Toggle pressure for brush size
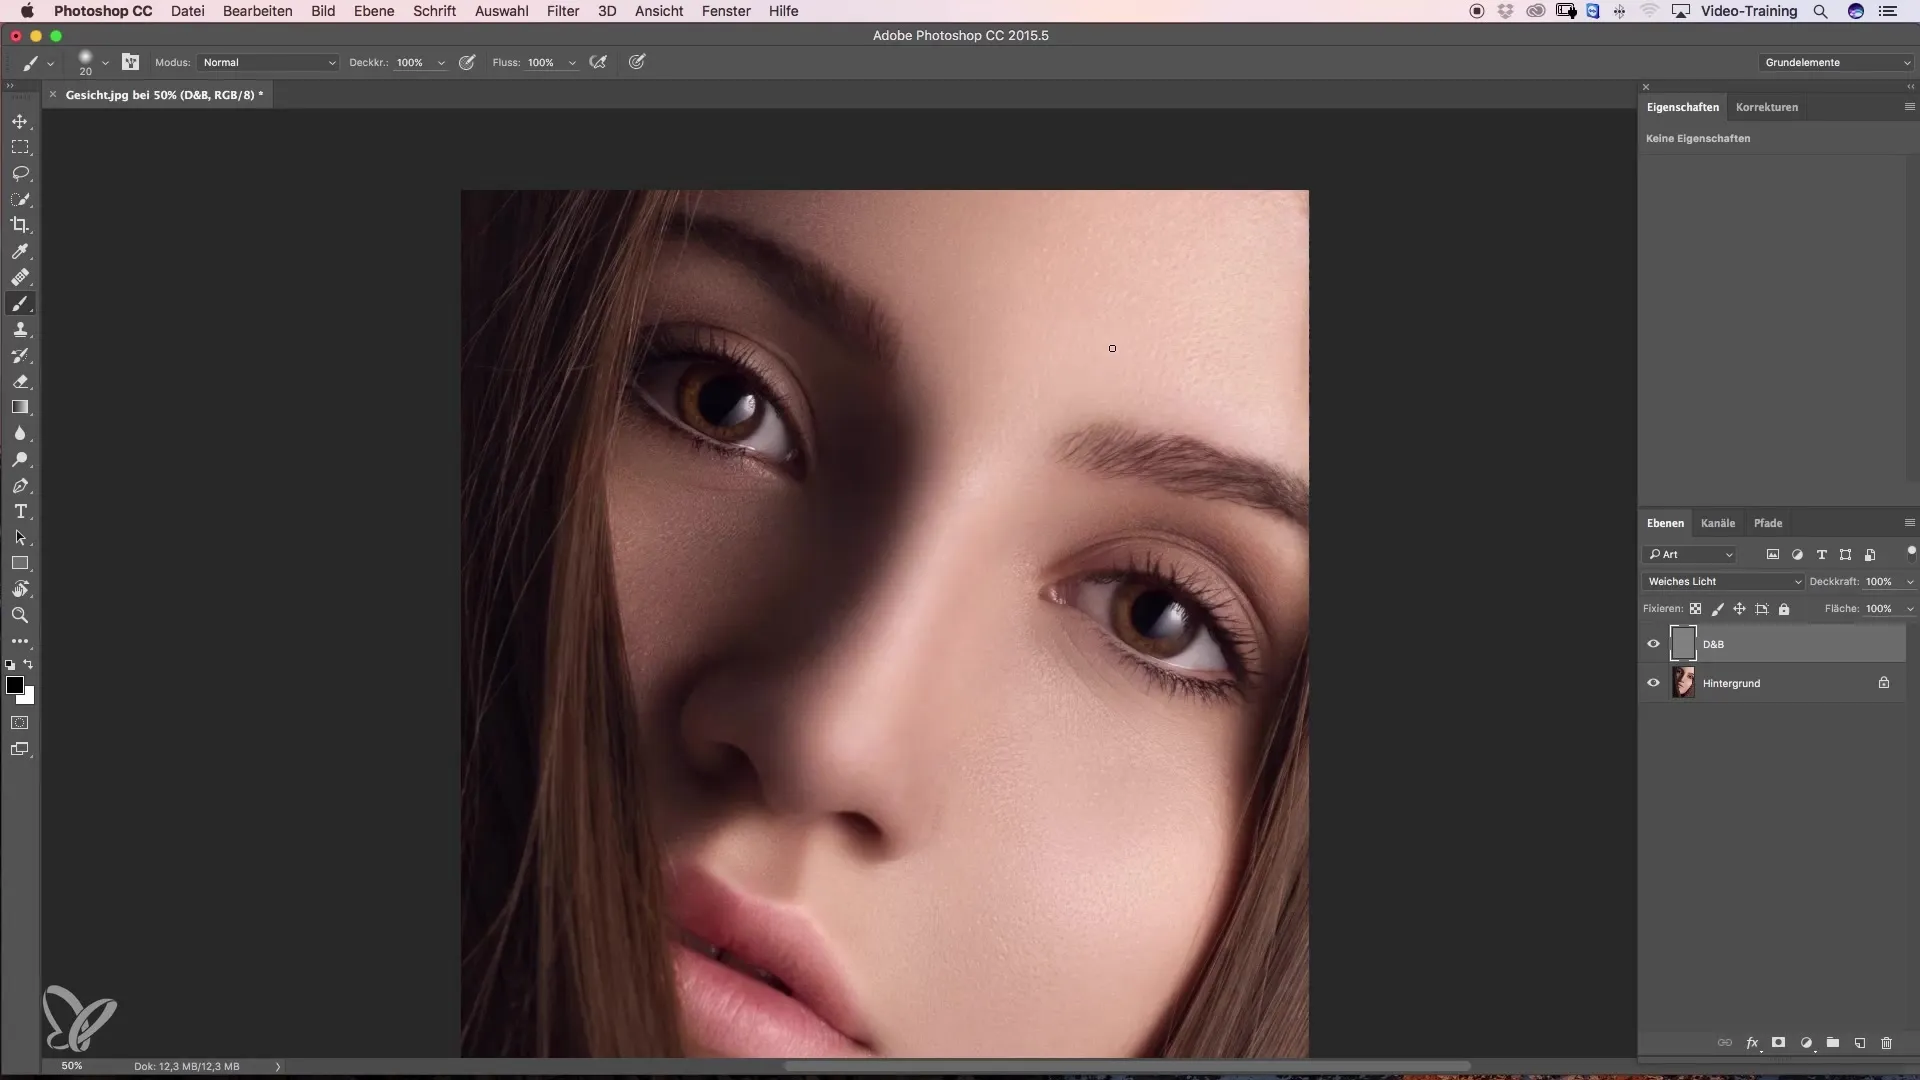This screenshot has width=1920, height=1080. pyautogui.click(x=637, y=62)
